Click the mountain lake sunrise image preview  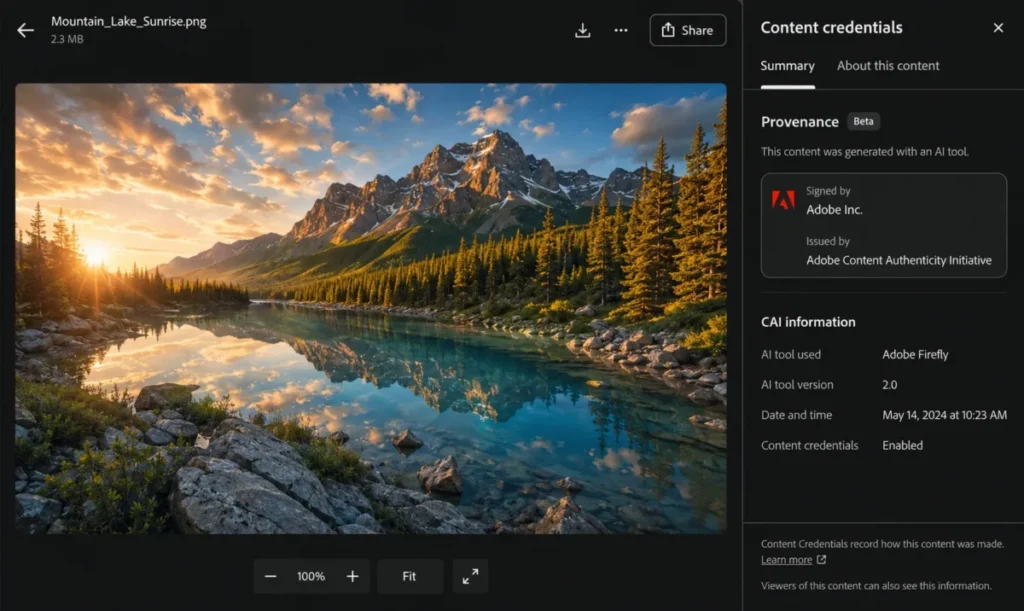[371, 308]
